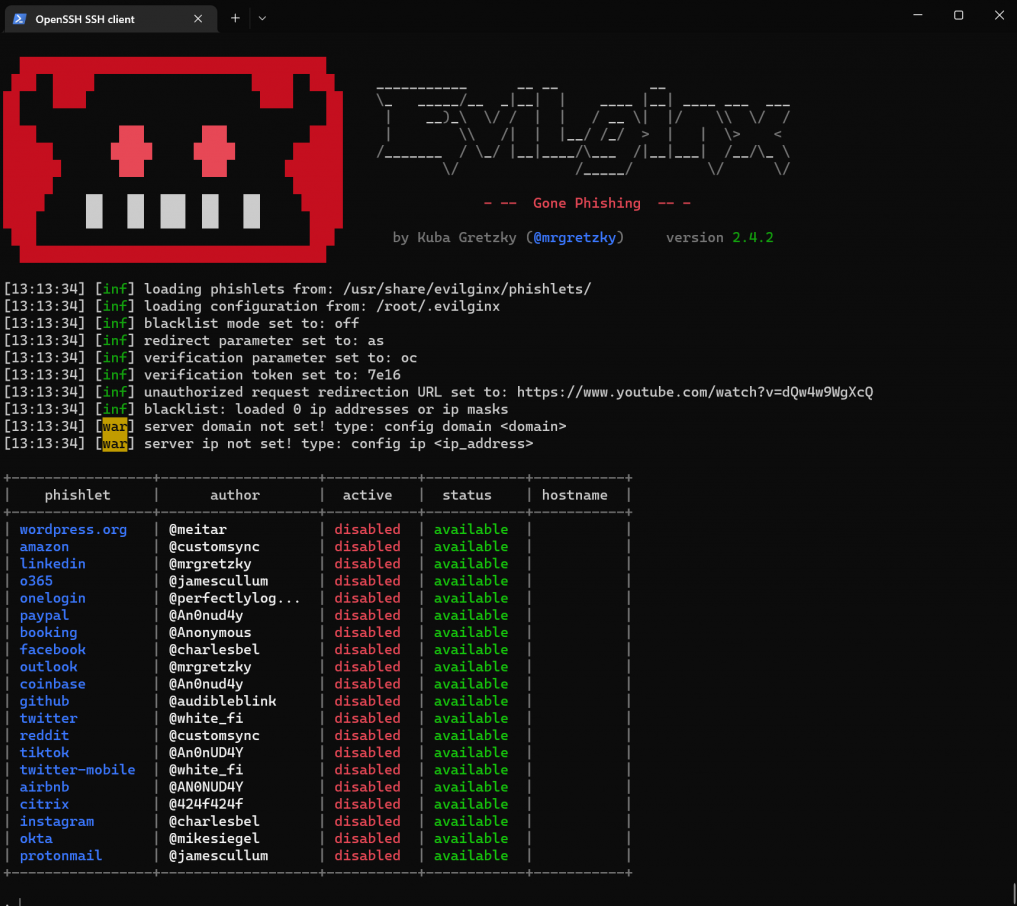The height and width of the screenshot is (906, 1017).
Task: Click the protonmail phishlet name
Action: coord(61,855)
